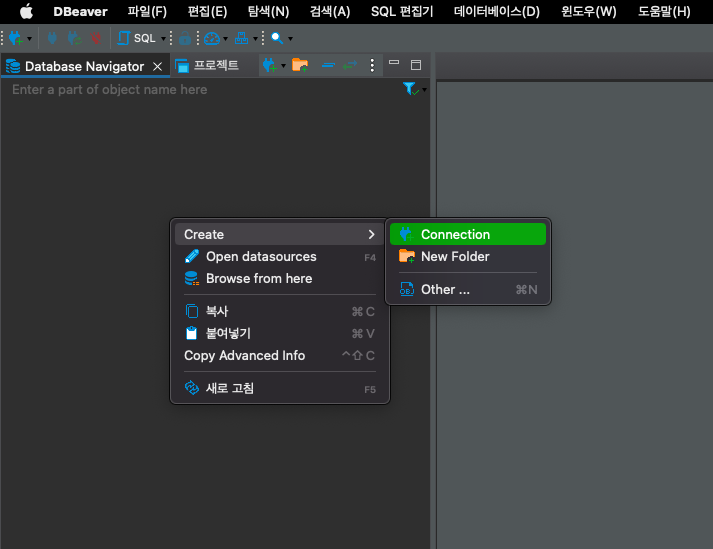Open the 윈도우(W) menu
713x549 pixels.
pos(588,11)
